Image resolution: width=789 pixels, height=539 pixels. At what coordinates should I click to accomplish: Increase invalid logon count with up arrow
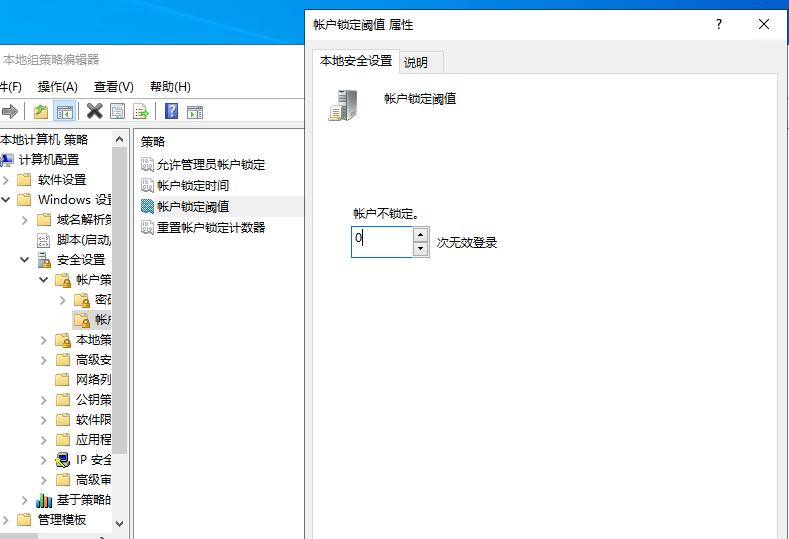pos(421,235)
